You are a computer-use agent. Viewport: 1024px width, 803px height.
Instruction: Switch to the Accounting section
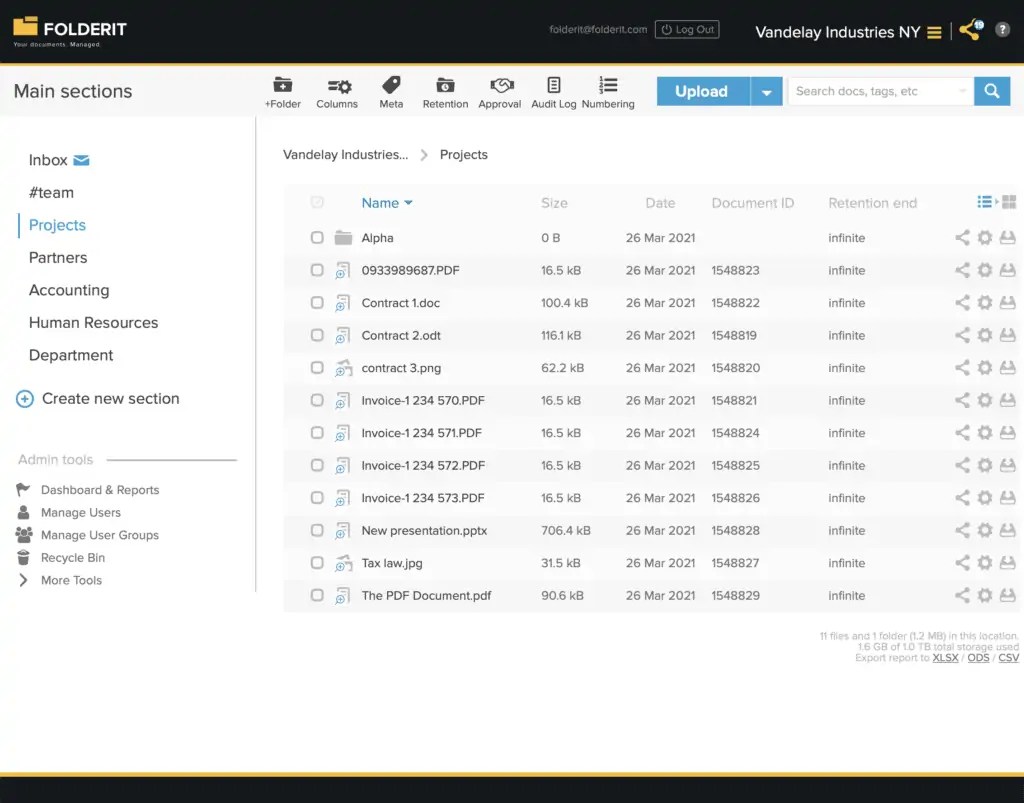[x=68, y=290]
